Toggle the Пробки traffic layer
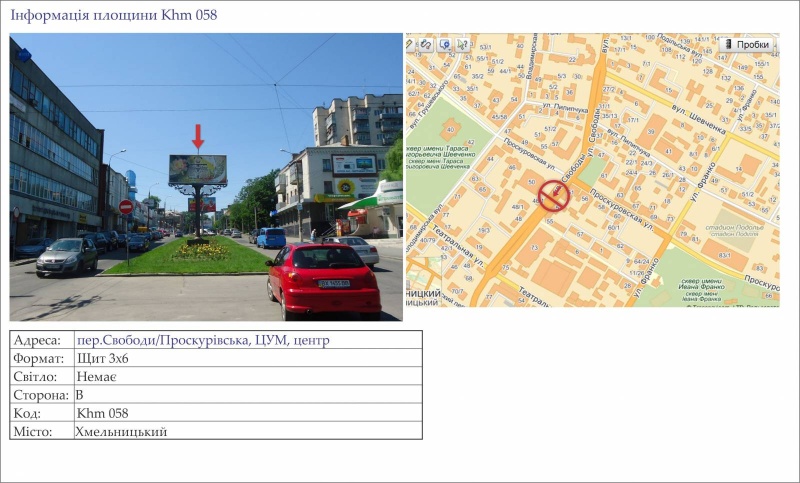Image resolution: width=800 pixels, height=483 pixels. click(746, 45)
